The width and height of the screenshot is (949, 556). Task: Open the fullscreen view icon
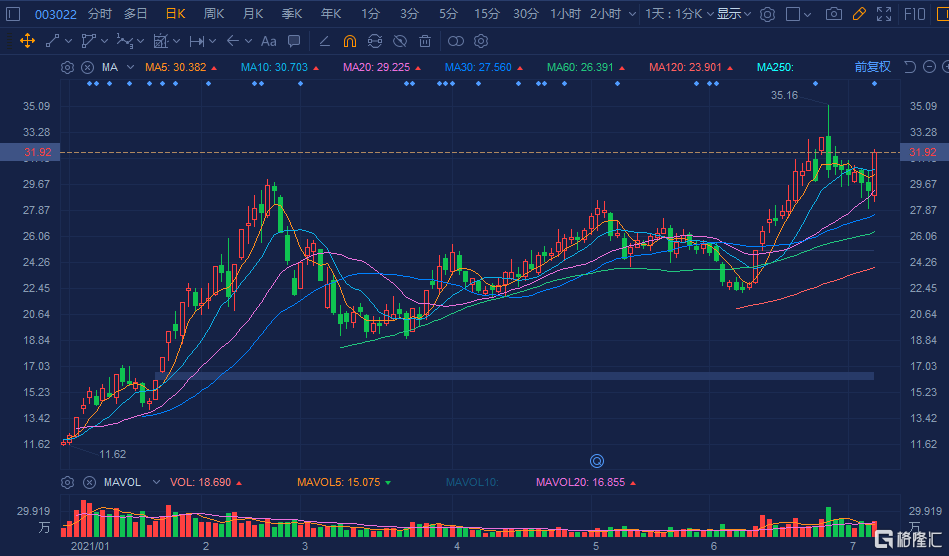coord(883,14)
